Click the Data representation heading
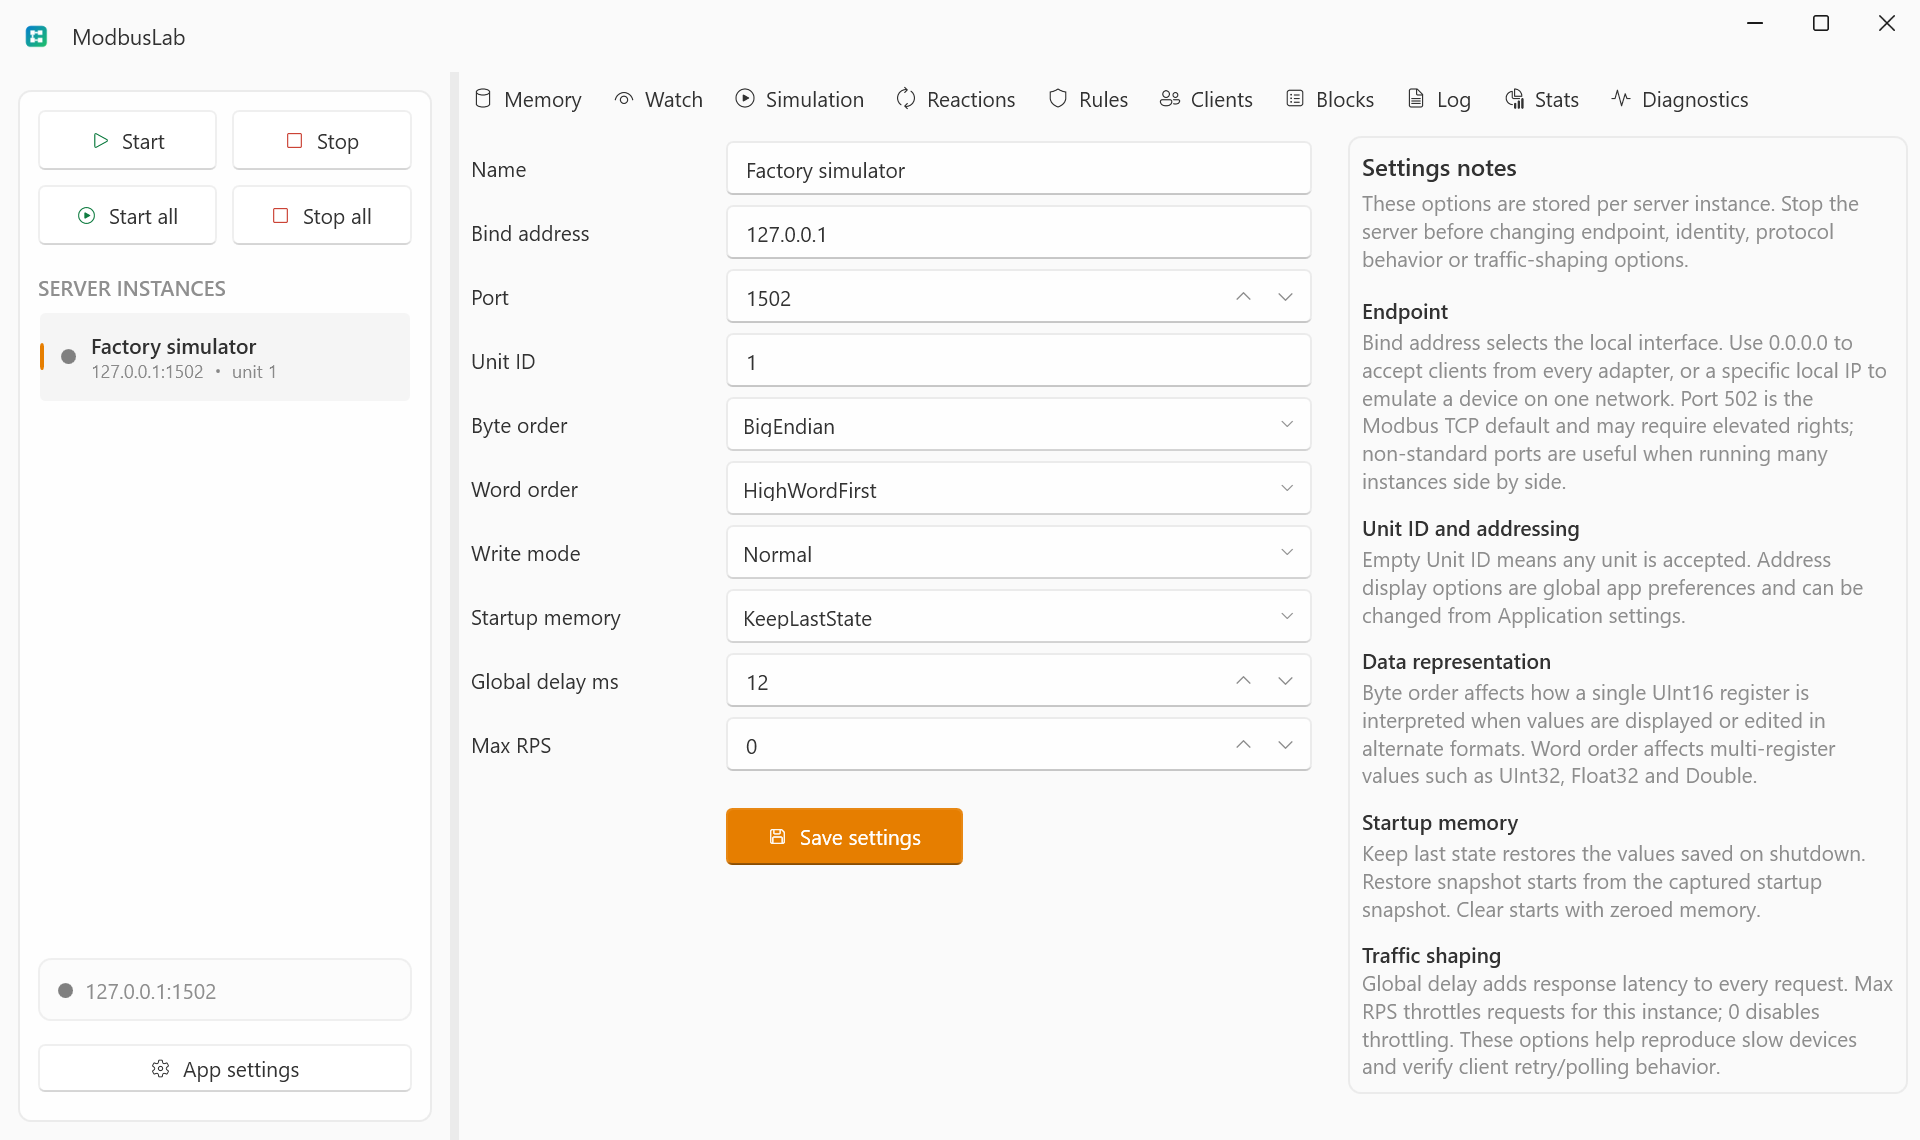 [1456, 661]
